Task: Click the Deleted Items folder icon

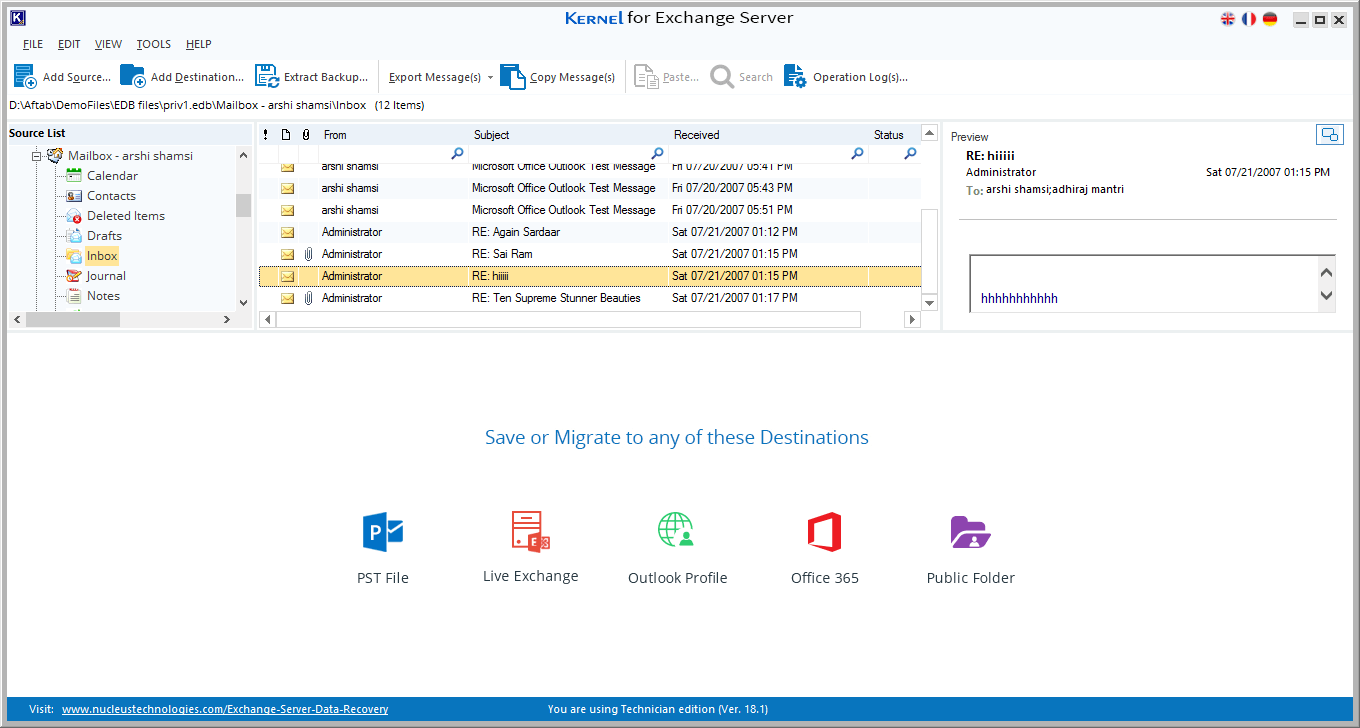Action: (x=74, y=215)
